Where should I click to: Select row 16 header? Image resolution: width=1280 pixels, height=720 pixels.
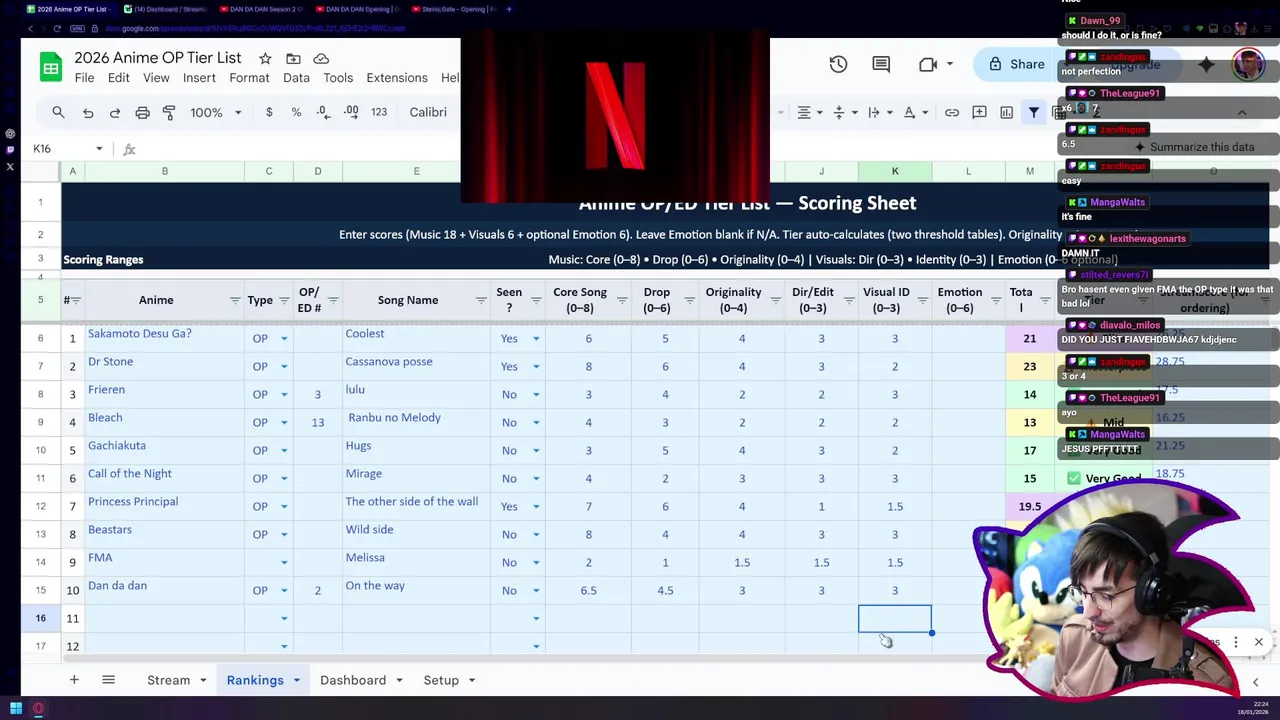[x=41, y=618]
